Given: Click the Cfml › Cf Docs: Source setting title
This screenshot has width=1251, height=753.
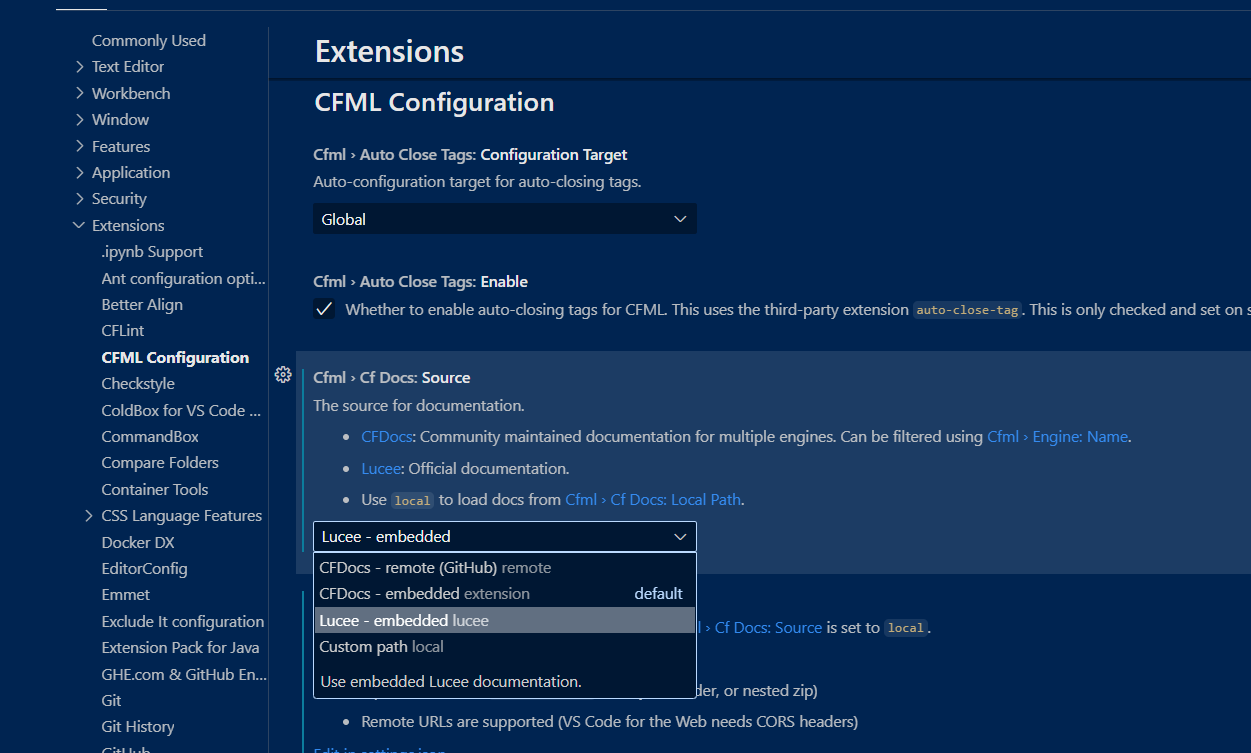Looking at the screenshot, I should (392, 378).
